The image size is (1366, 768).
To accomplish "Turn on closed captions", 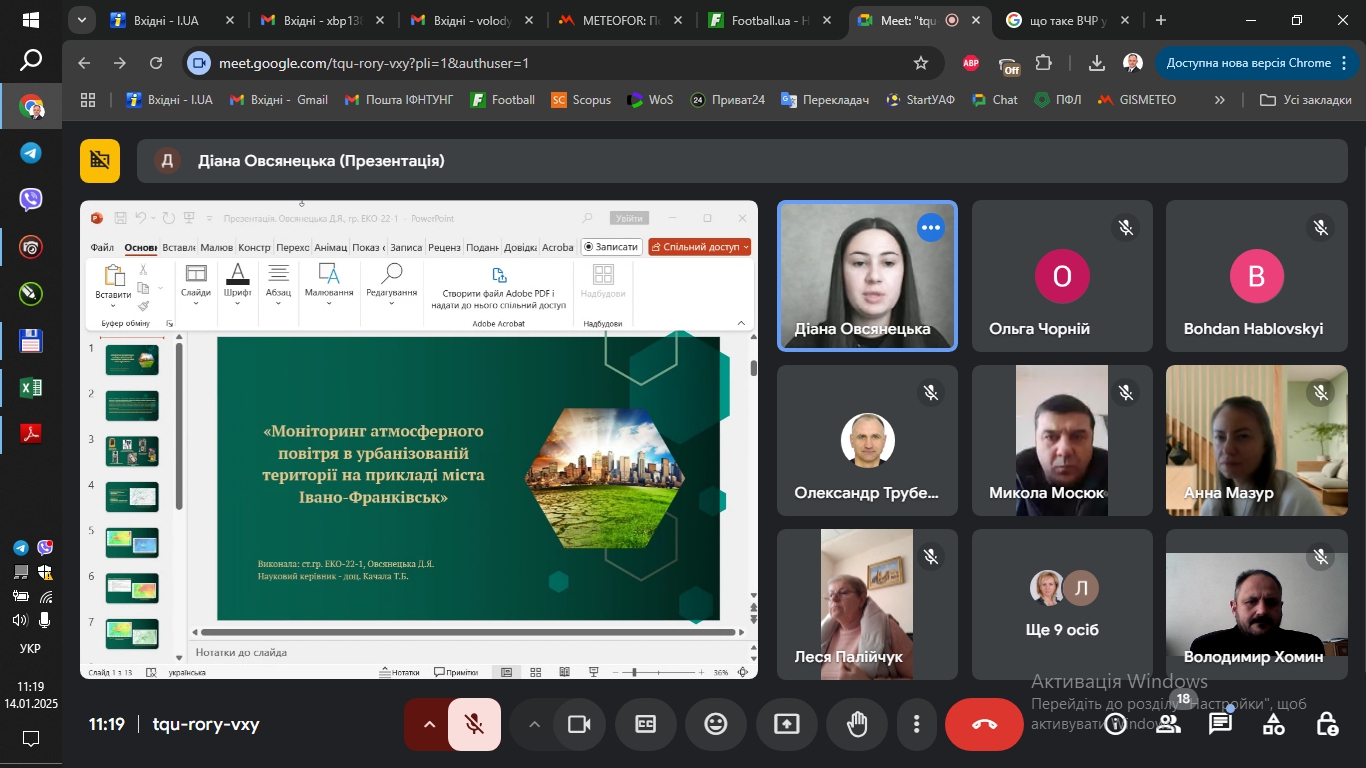I will point(646,724).
